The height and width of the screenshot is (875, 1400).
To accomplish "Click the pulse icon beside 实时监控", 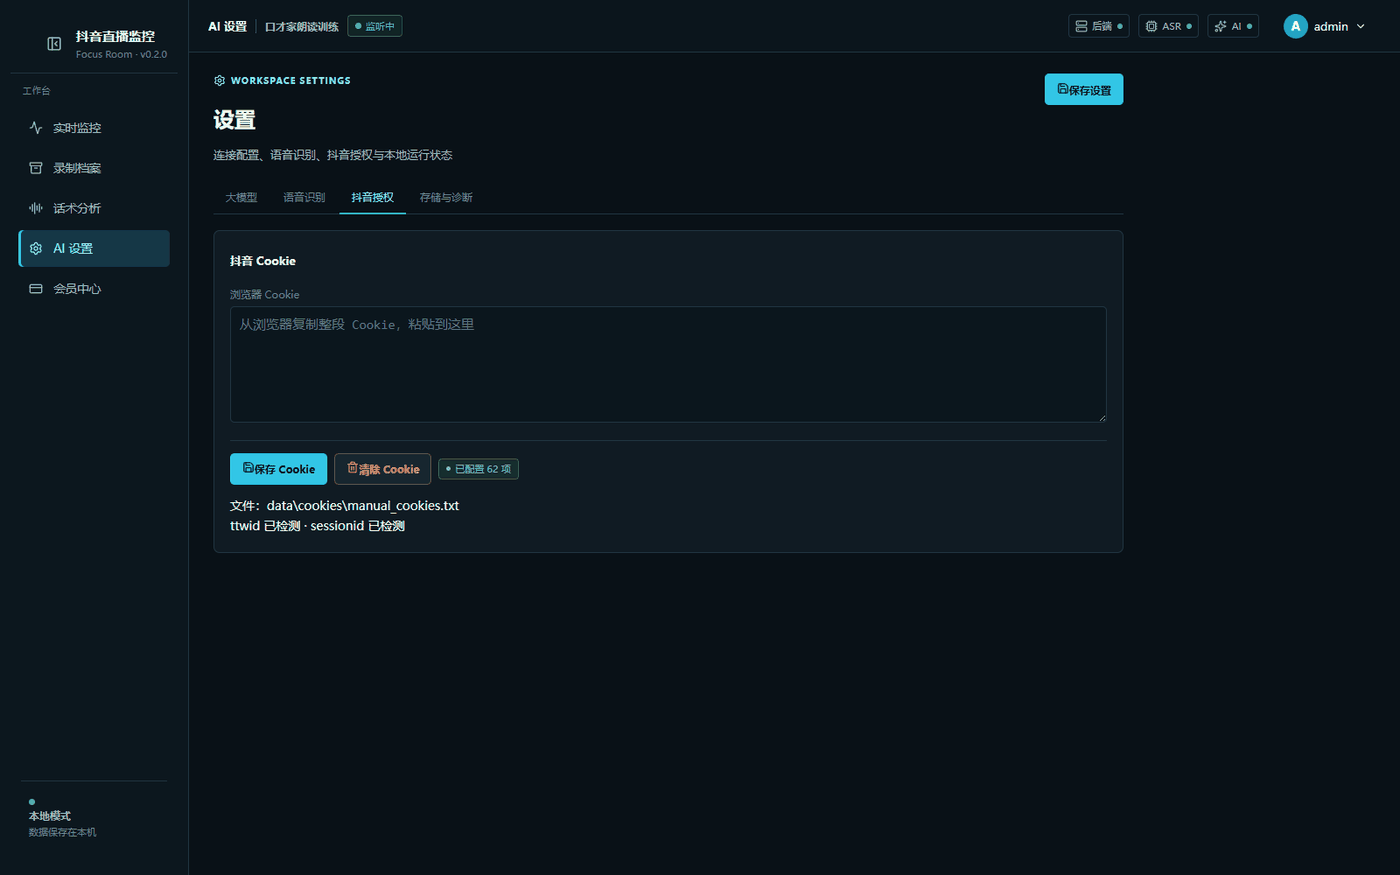I will (x=36, y=128).
